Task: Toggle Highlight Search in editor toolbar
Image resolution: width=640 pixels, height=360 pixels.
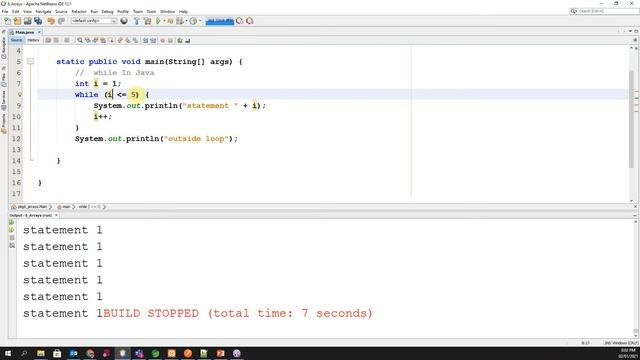Action: click(x=103, y=40)
